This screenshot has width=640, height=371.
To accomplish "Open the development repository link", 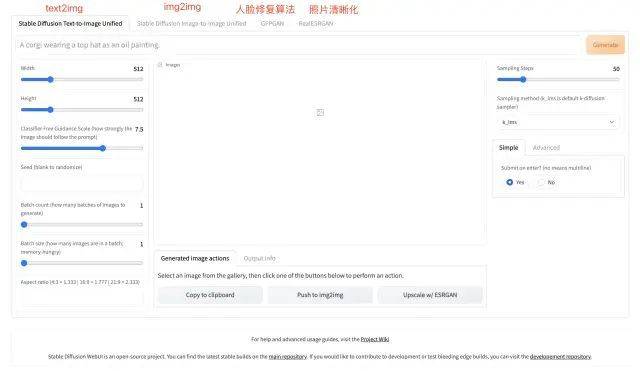I will 560,357.
